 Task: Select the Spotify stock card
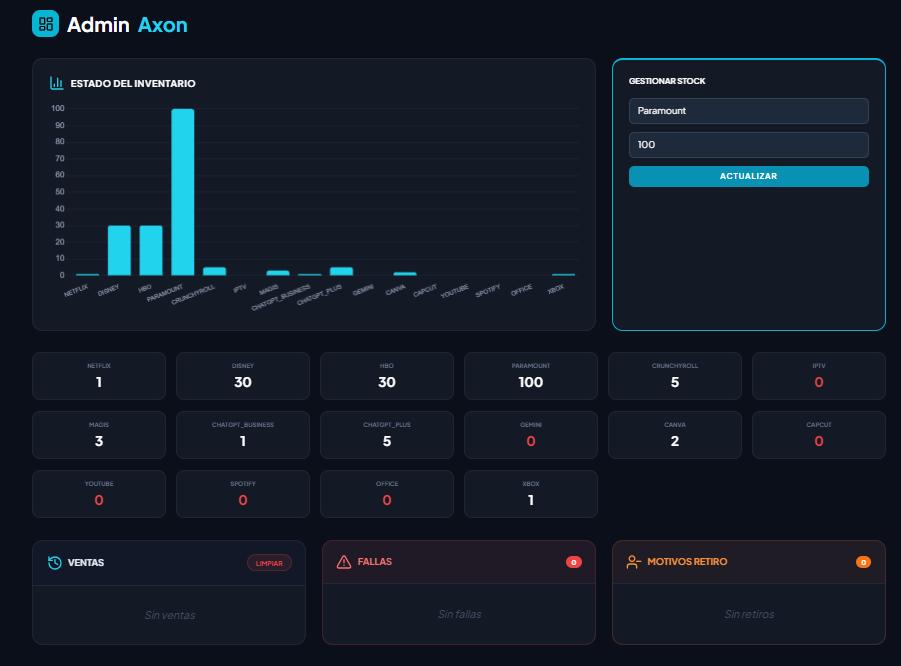(x=242, y=494)
